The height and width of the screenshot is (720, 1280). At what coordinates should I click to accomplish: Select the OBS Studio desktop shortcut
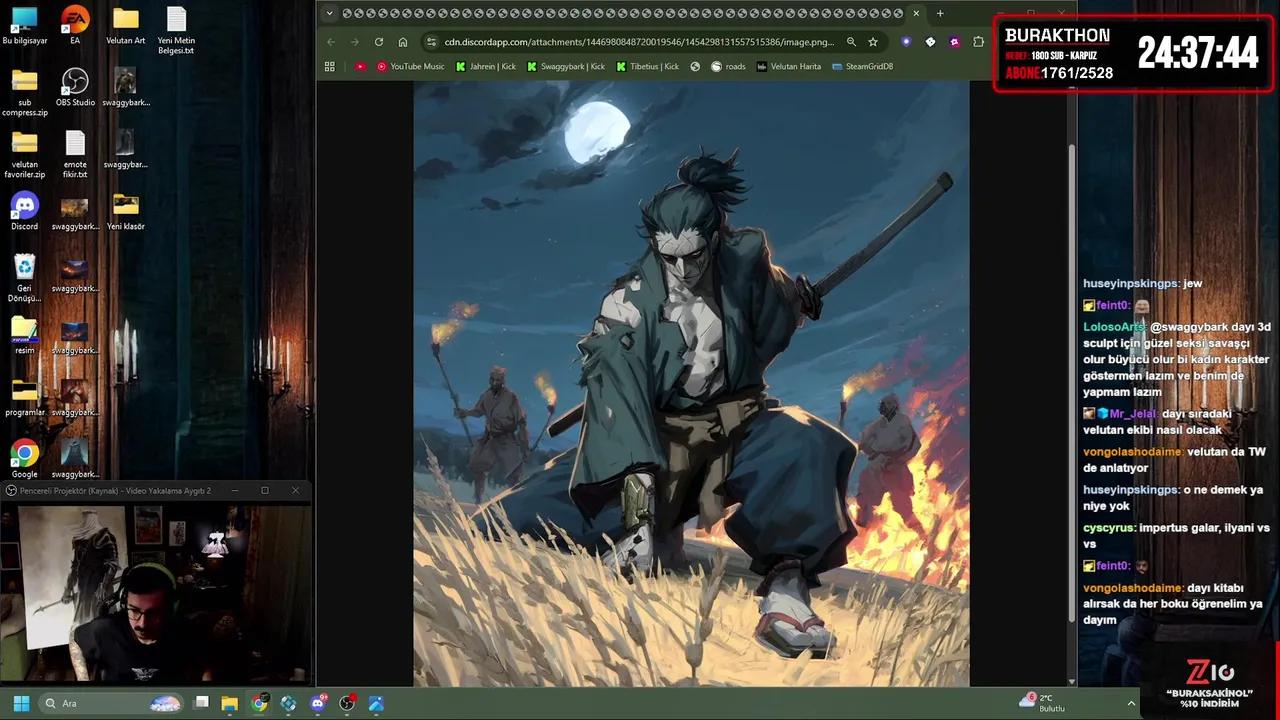tap(75, 88)
